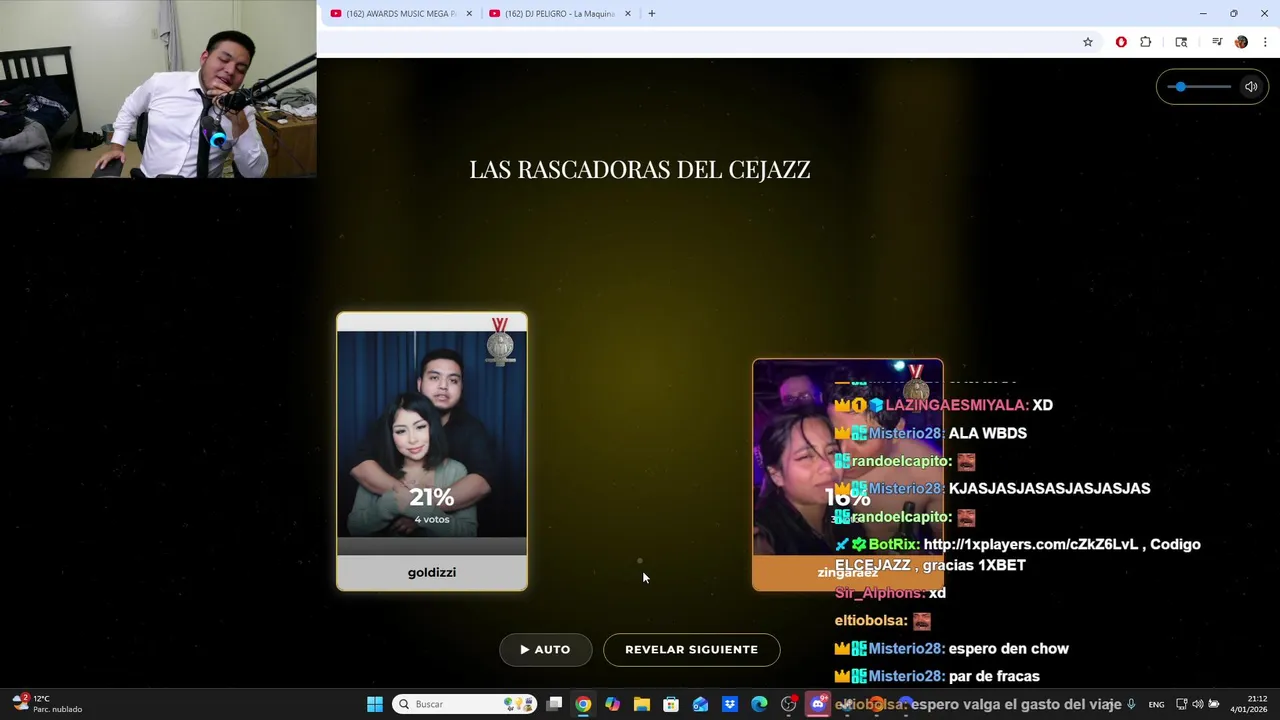
Task: Open the Discord taskbar icon
Action: [x=818, y=704]
